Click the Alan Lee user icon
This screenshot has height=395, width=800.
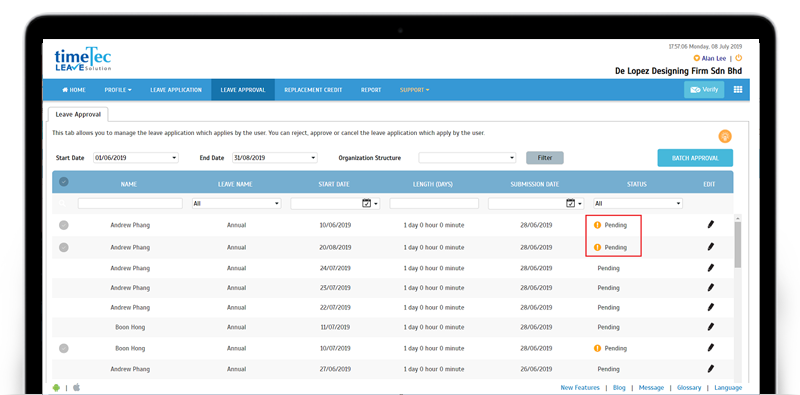pos(696,59)
